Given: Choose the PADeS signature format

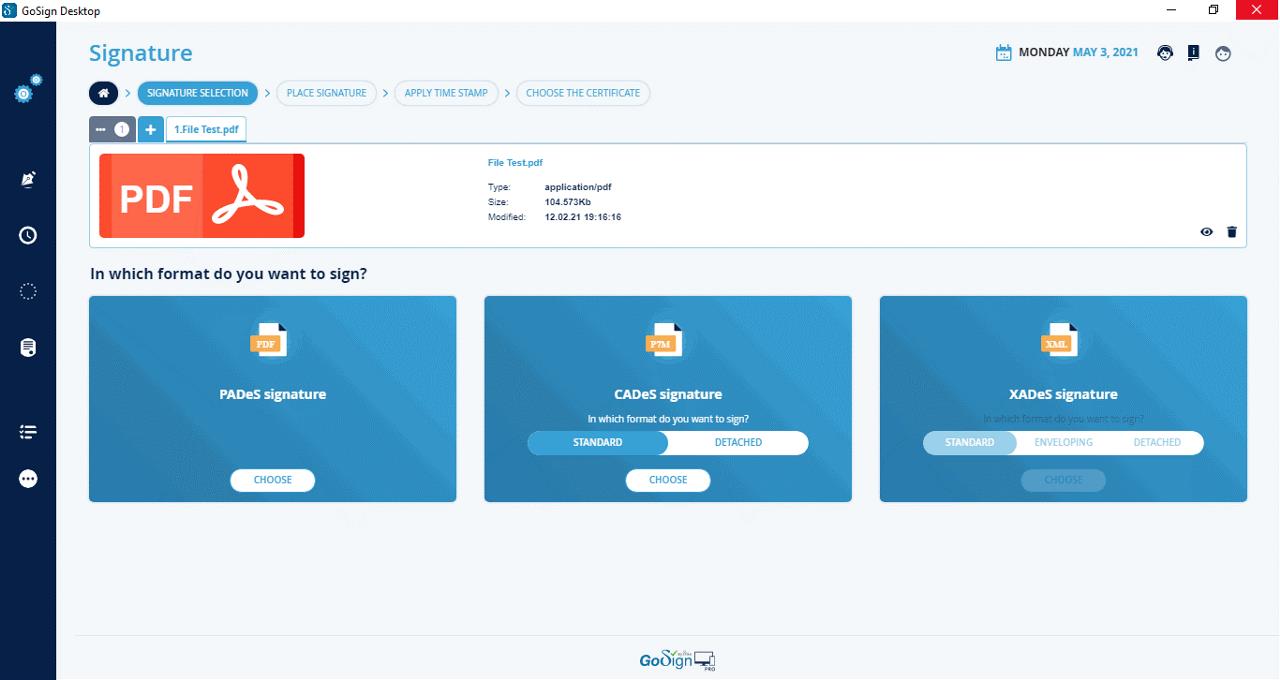Looking at the screenshot, I should [272, 480].
